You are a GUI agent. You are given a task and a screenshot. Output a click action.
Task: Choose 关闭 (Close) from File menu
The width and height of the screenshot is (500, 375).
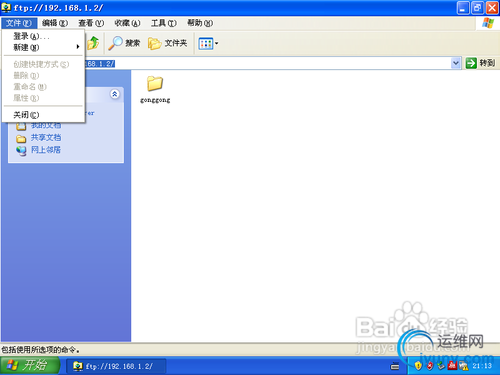[43, 115]
